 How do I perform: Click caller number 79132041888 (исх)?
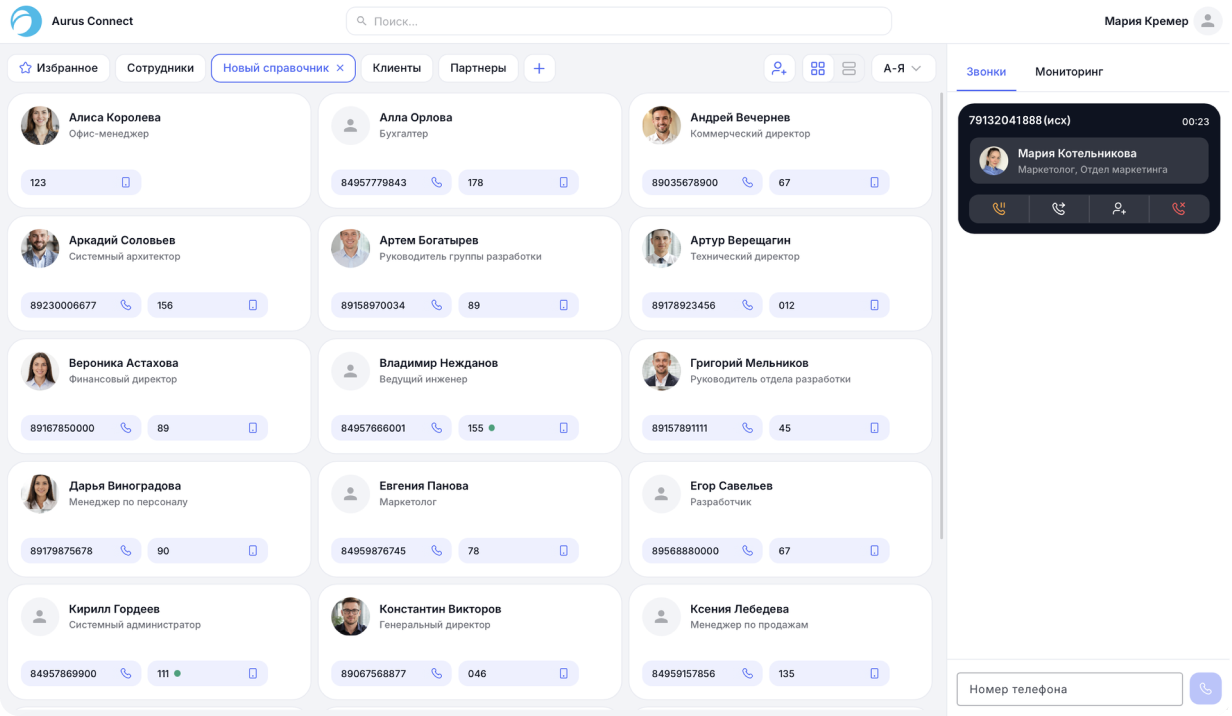[x=1019, y=121]
